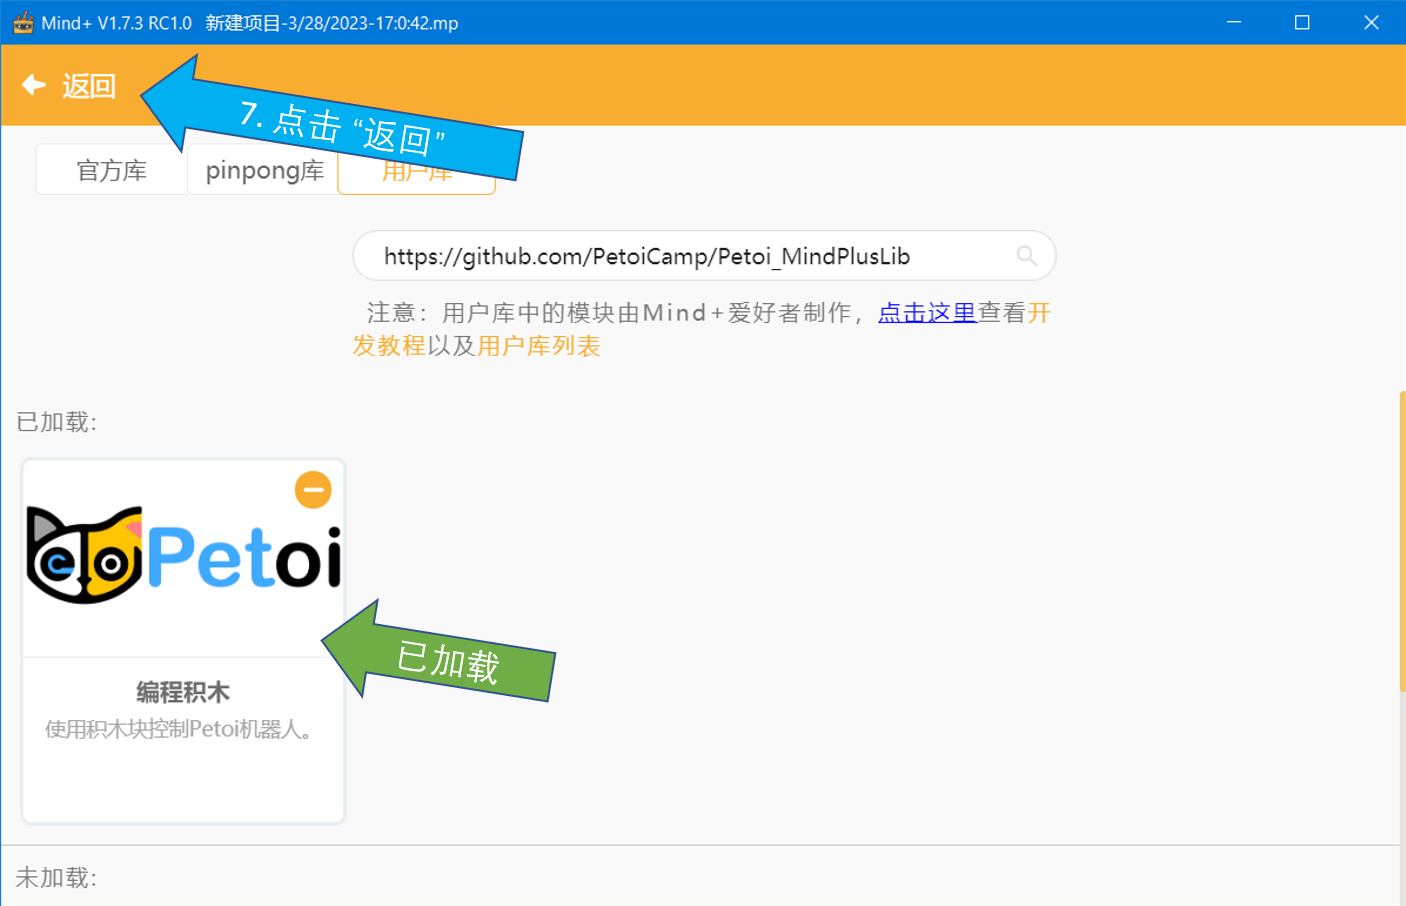The width and height of the screenshot is (1406, 906).
Task: Select the 用户库 tab
Action: pos(417,172)
